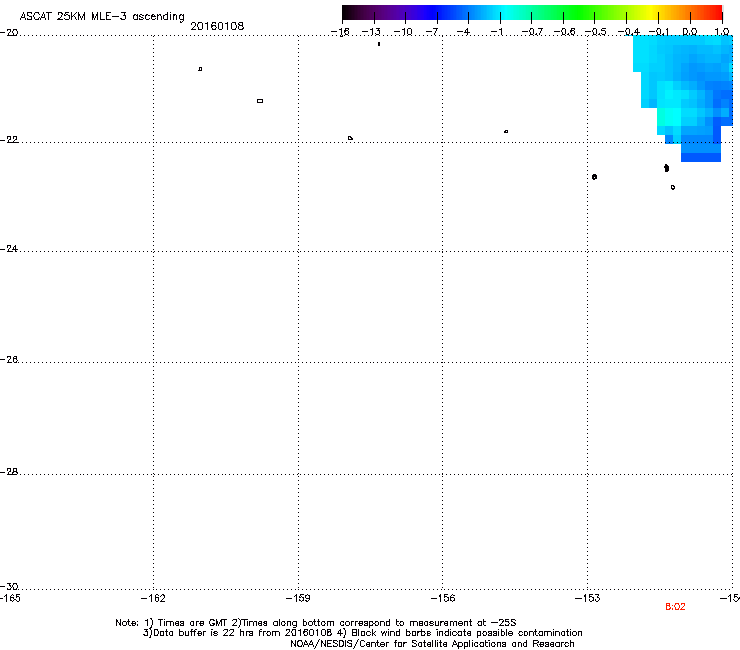Viewport: 740px width, 650px height.
Task: Click color scale label -10
Action: (x=403, y=32)
